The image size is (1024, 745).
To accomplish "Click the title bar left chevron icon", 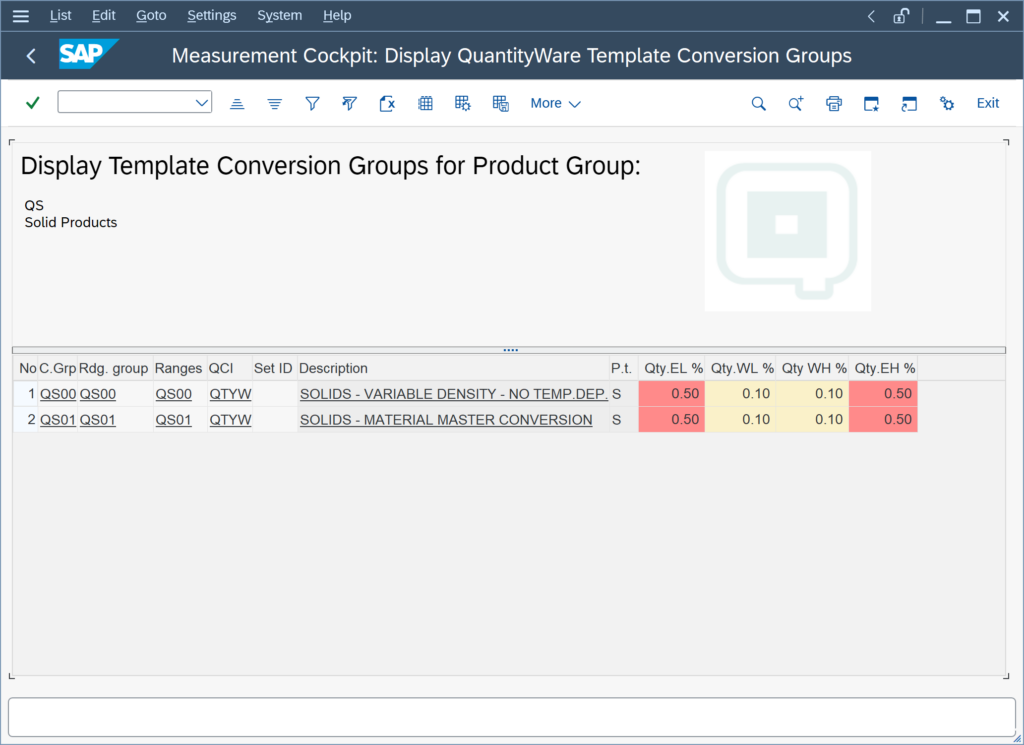I will [x=871, y=16].
